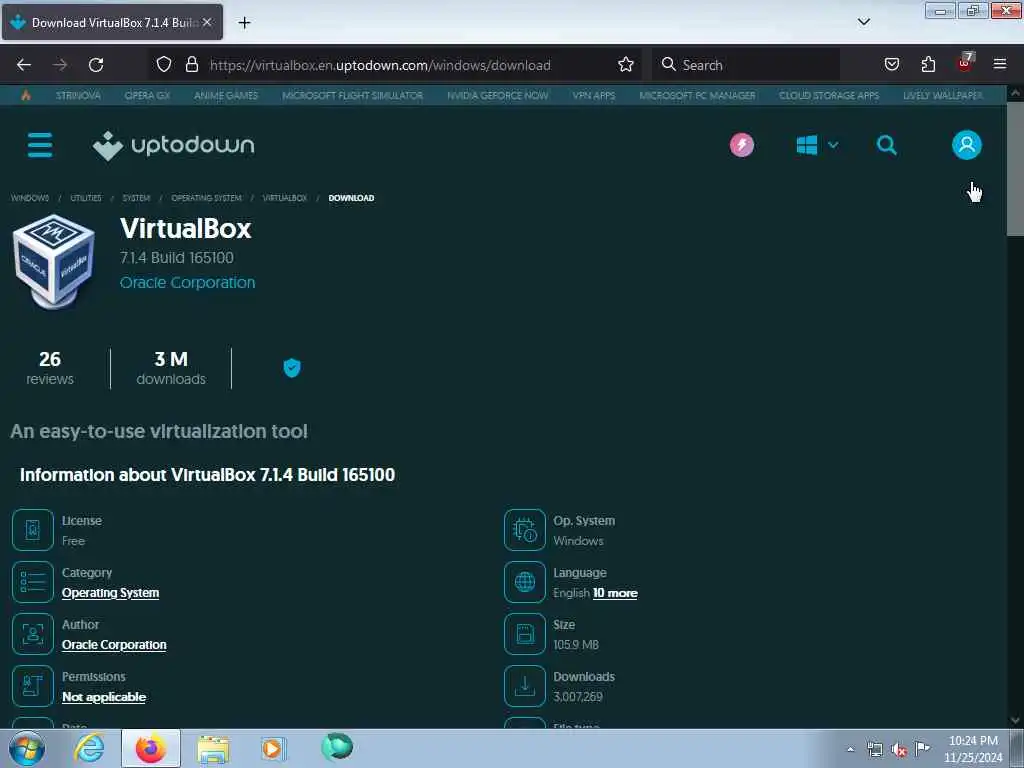Save page to Pocket

(x=891, y=64)
